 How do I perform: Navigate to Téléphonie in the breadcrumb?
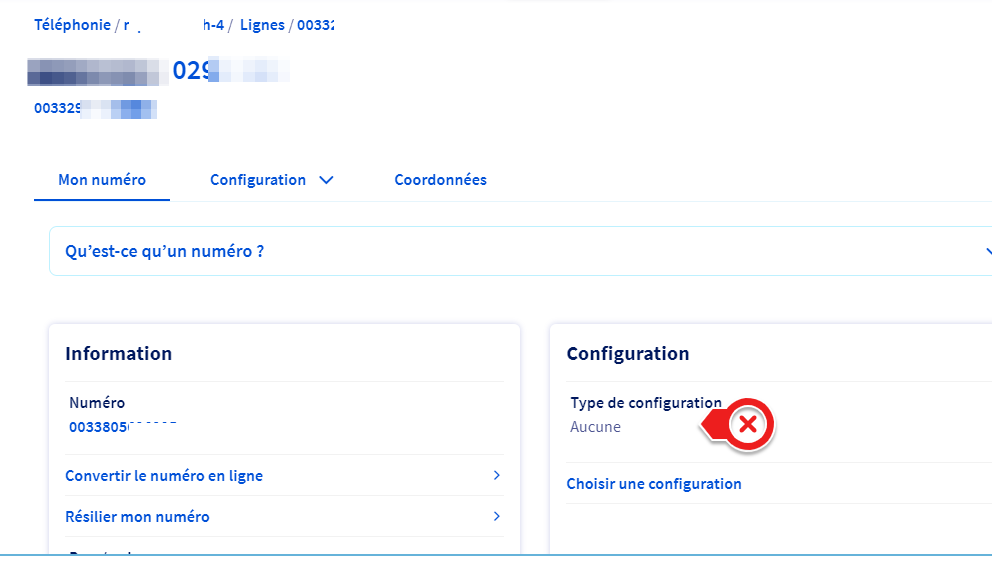72,25
